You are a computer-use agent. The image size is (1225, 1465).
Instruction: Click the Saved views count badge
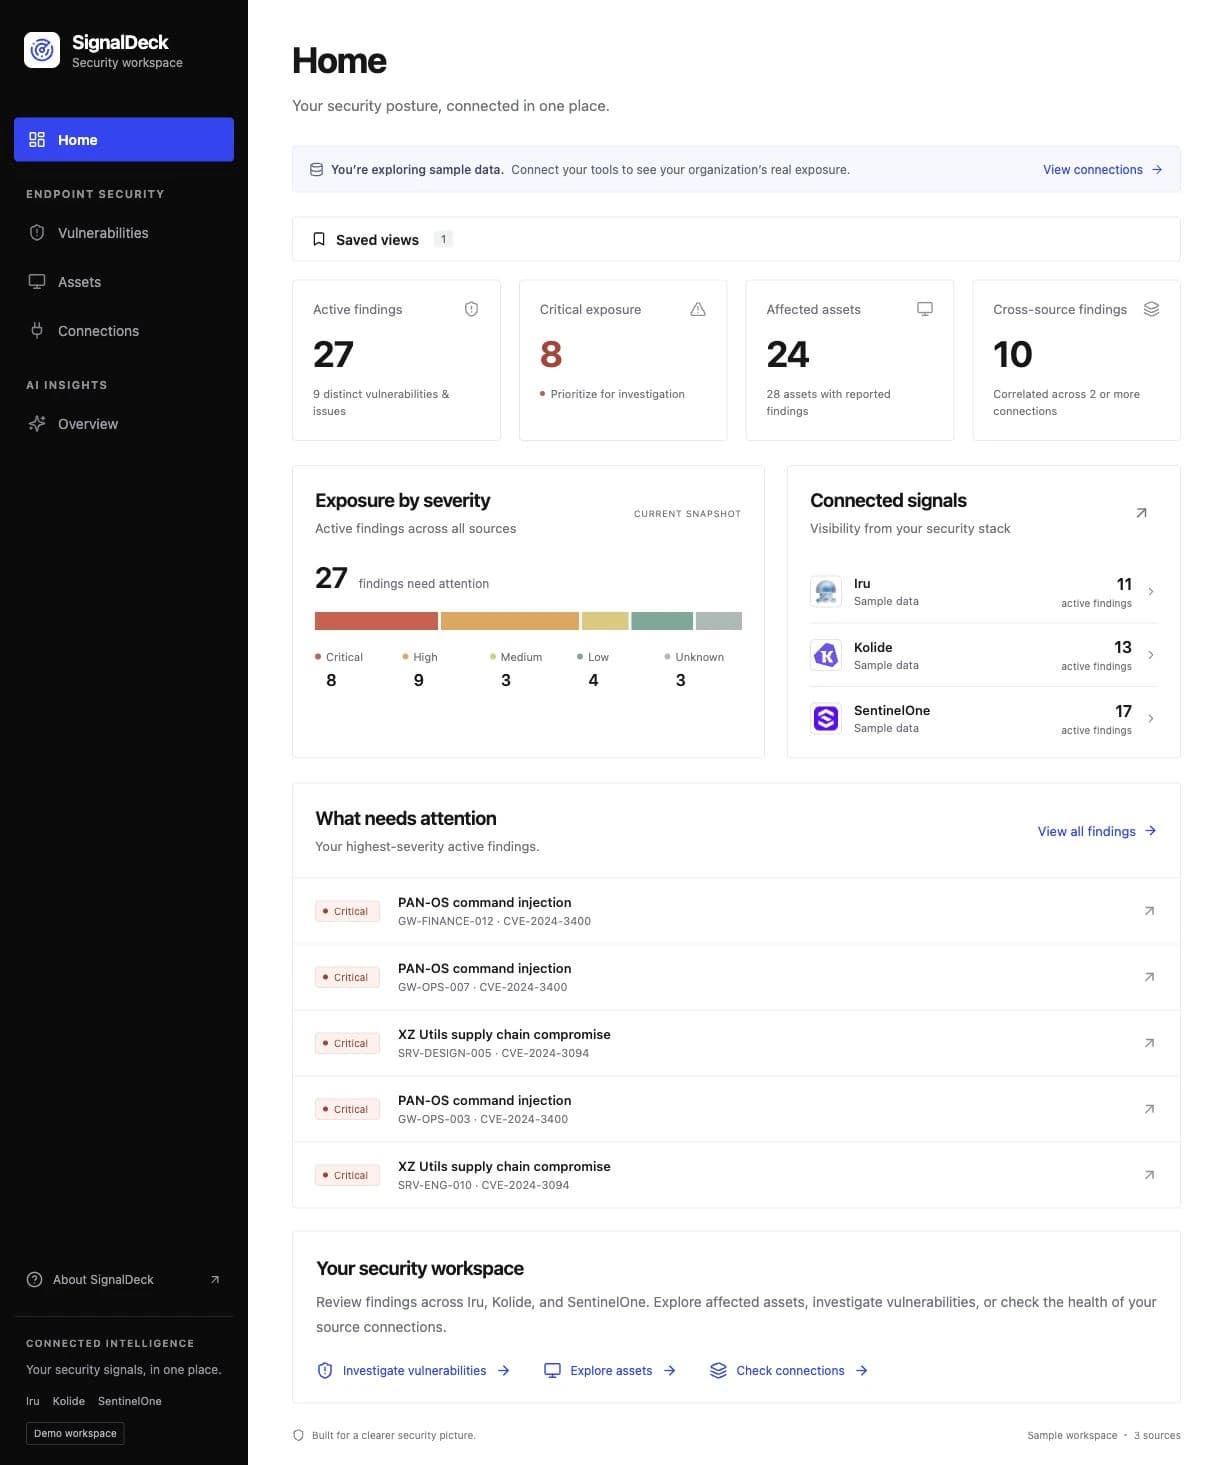pyautogui.click(x=443, y=239)
